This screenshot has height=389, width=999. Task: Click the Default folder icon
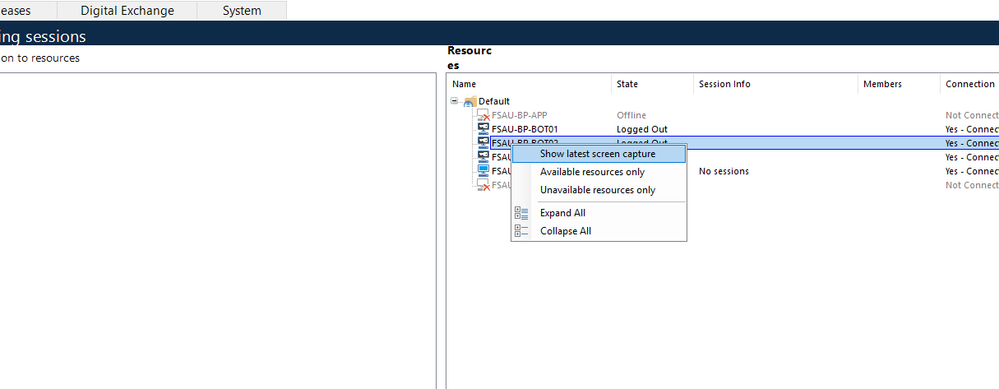(x=470, y=101)
